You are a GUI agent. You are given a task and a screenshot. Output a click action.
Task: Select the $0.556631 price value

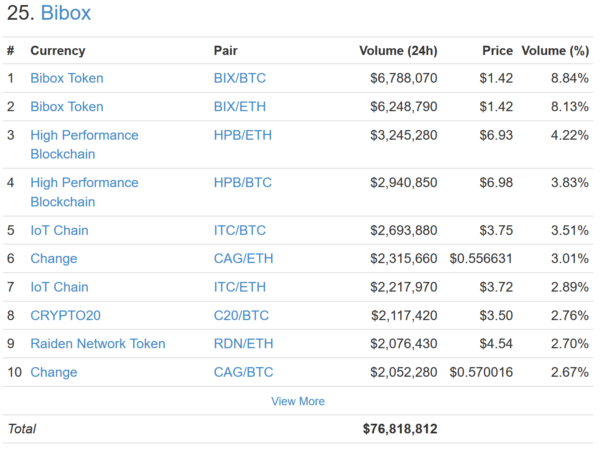[x=481, y=259]
